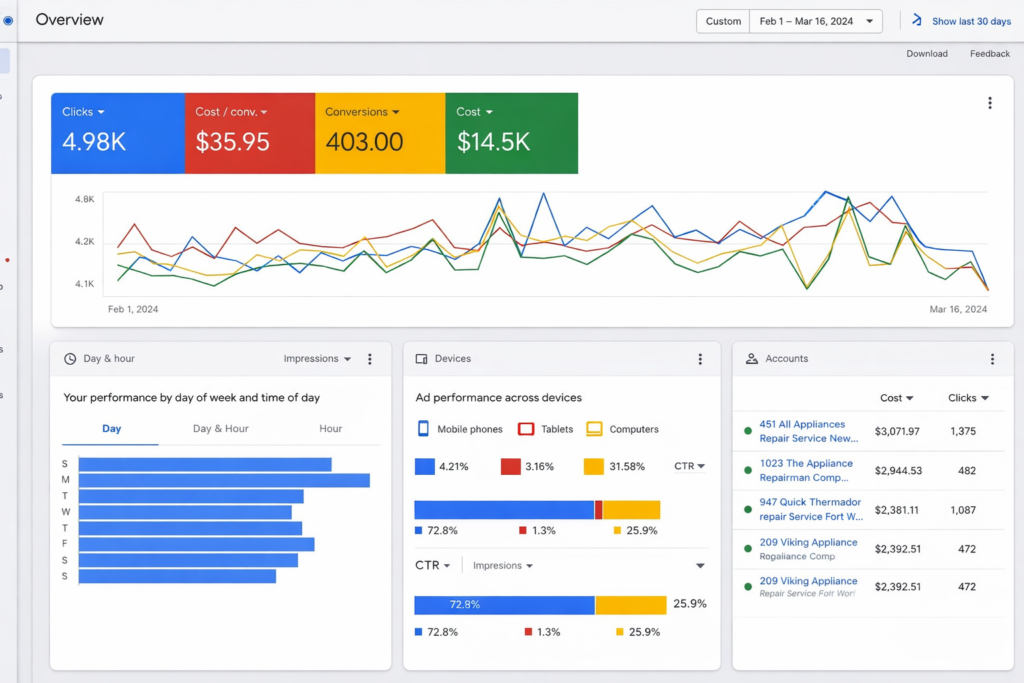Viewport: 1024px width, 683px height.
Task: Open the date range dropdown
Action: [818, 21]
